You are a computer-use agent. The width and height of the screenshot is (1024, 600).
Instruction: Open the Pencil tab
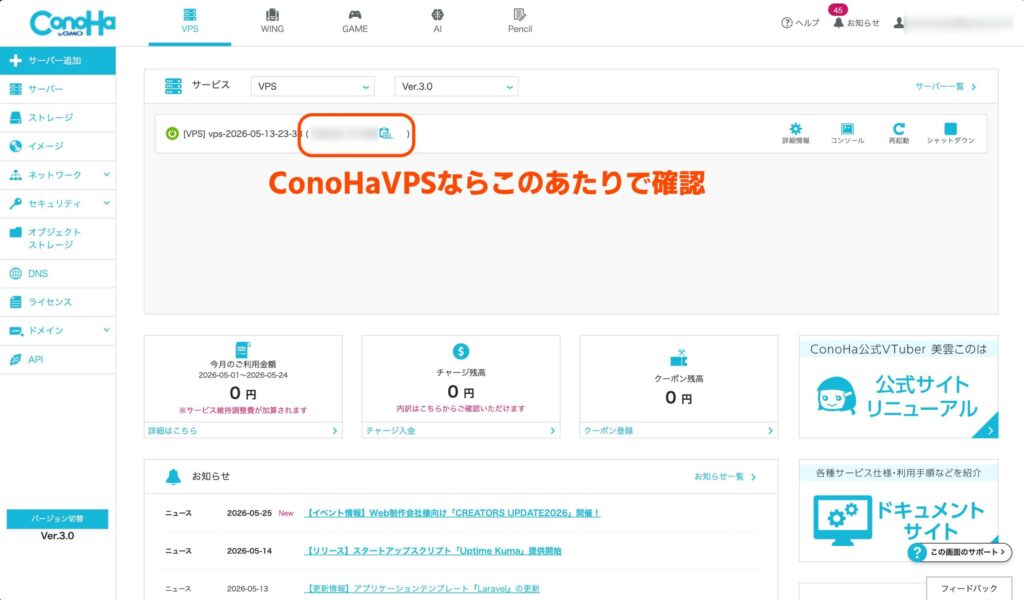point(520,22)
